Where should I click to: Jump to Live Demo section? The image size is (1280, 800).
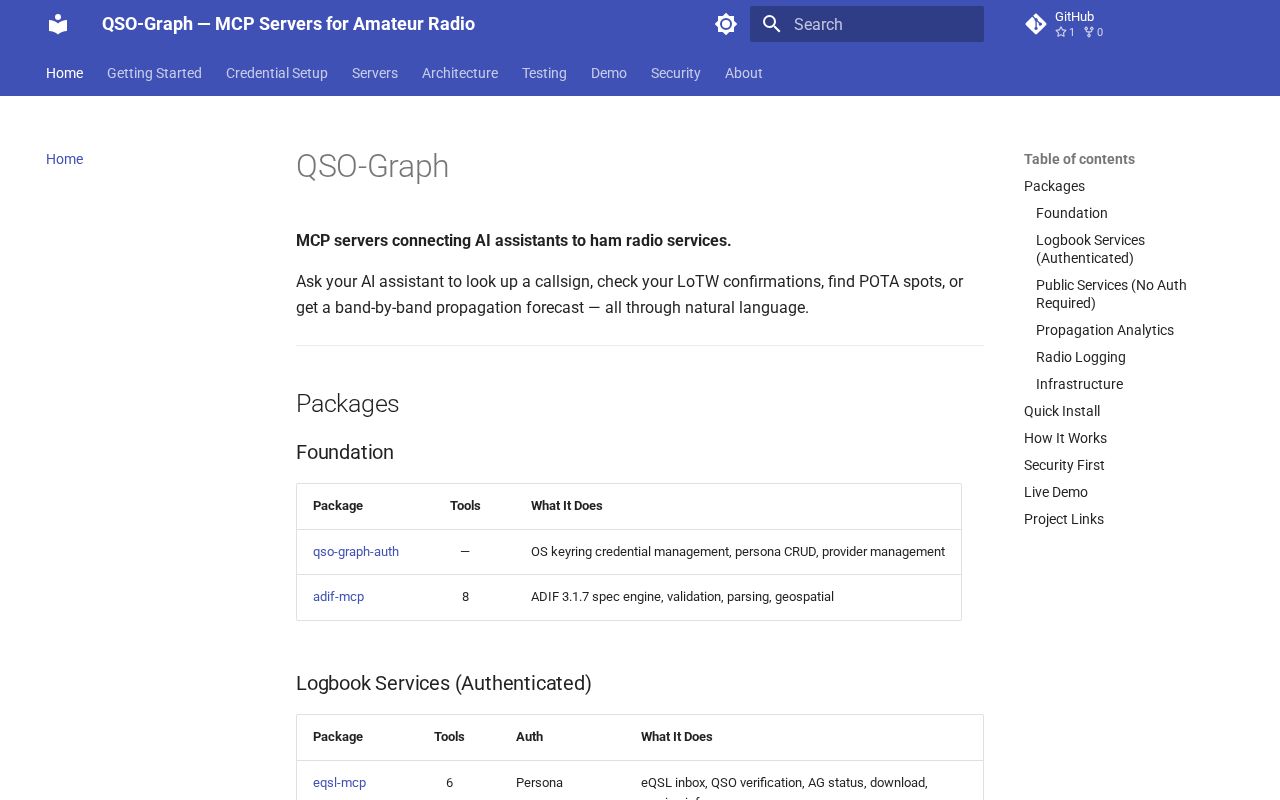click(x=1056, y=492)
